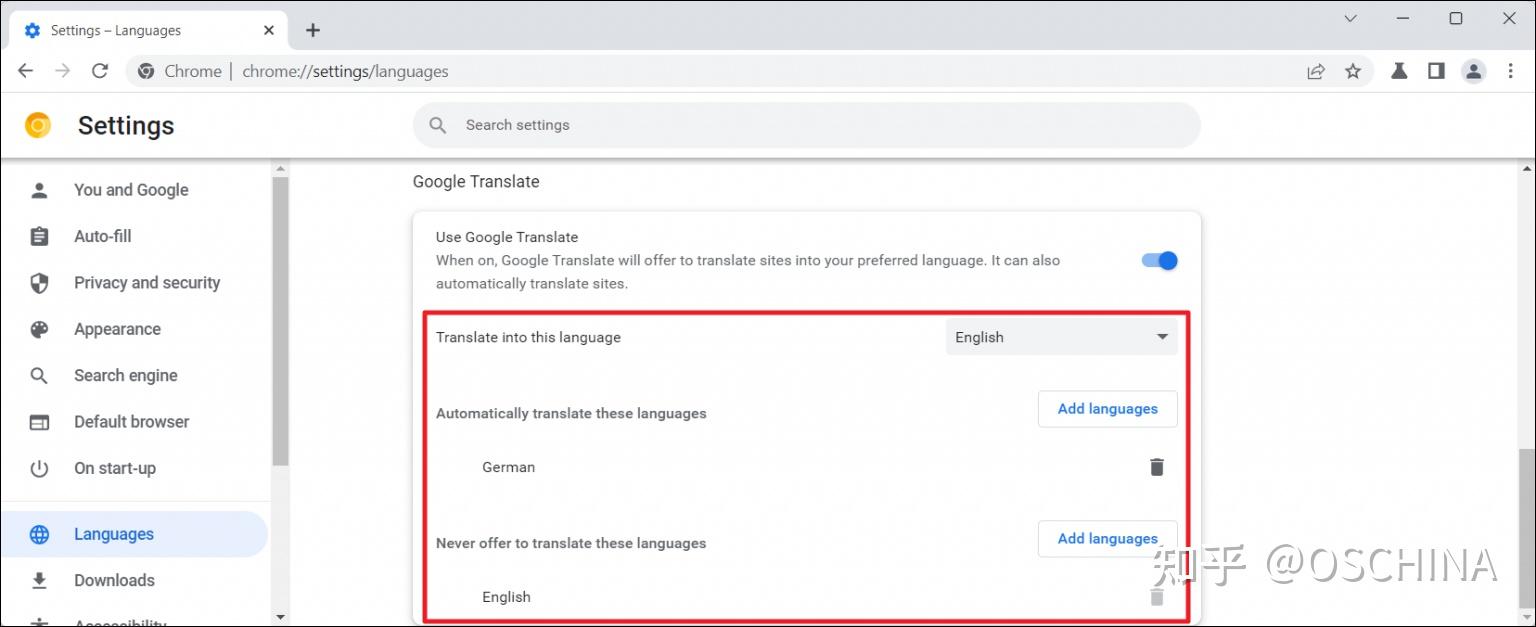Screen dimensions: 1536x627
Task: Bookmark this page with the star icon
Action: [x=1353, y=71]
